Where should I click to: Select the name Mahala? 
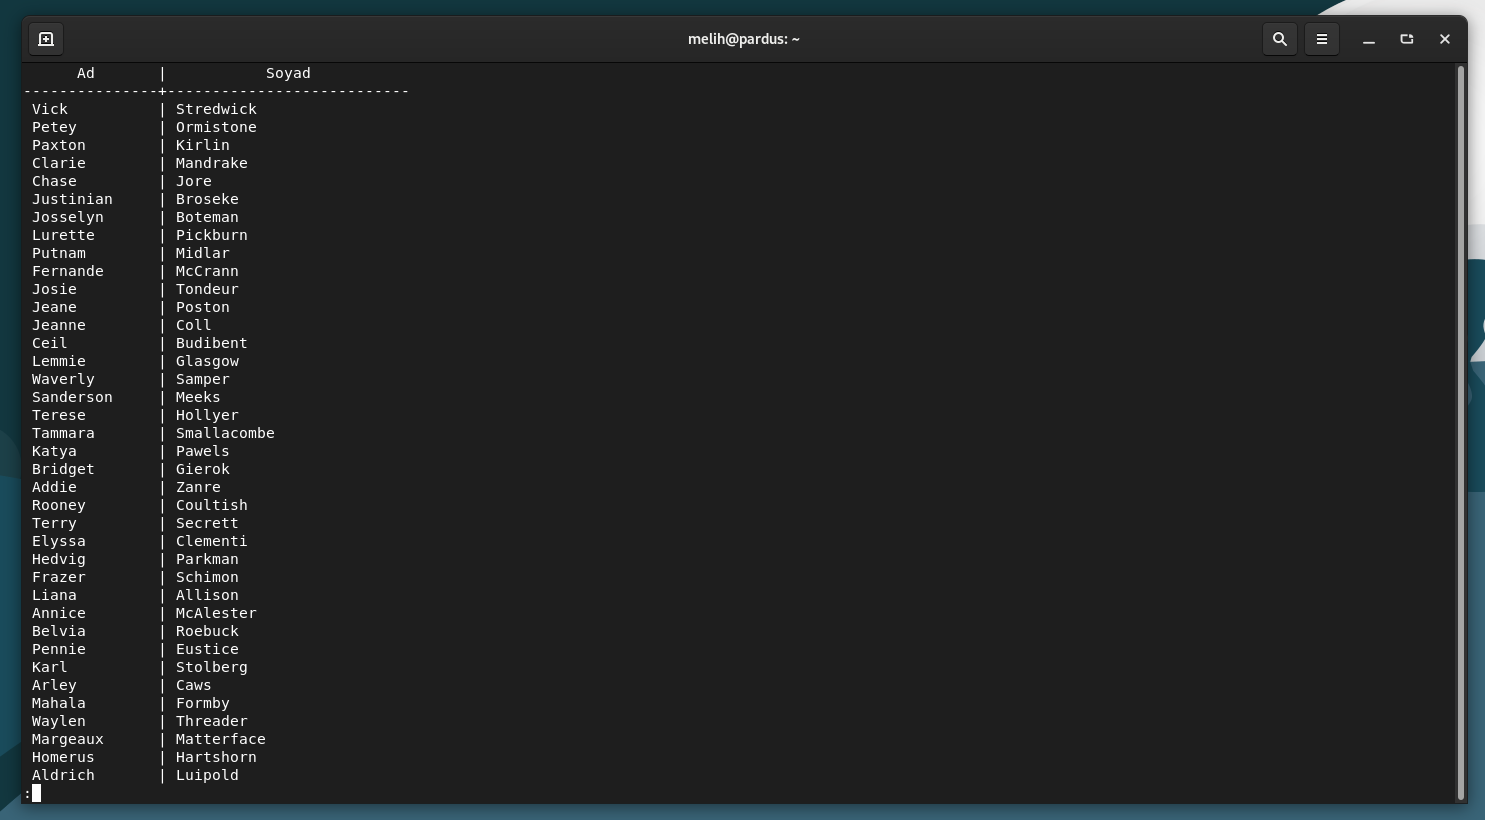[x=59, y=703]
